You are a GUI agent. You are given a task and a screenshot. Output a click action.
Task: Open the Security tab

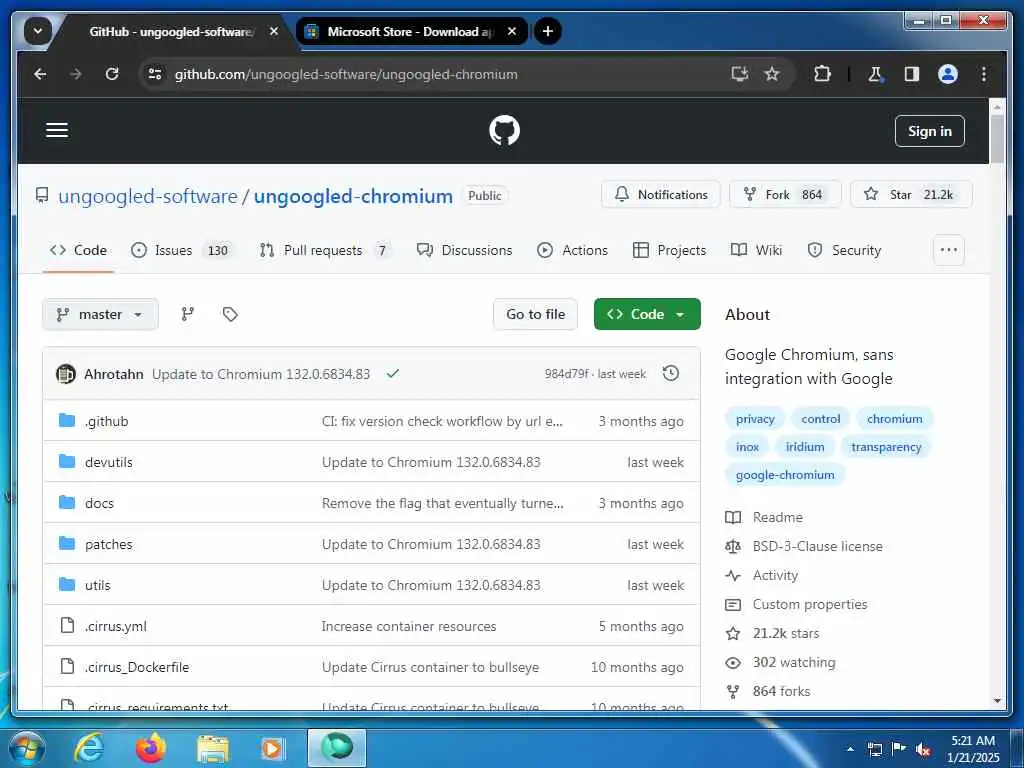pos(844,250)
